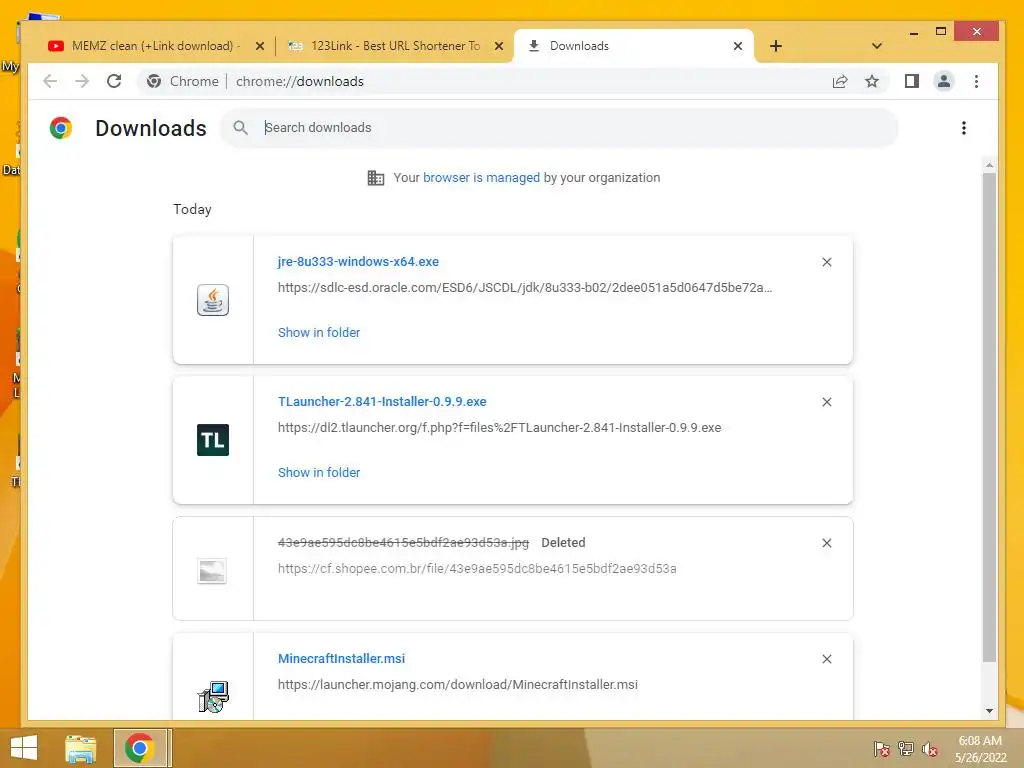The height and width of the screenshot is (768, 1024).
Task: Click the scrollbar up arrow
Action: 989,166
